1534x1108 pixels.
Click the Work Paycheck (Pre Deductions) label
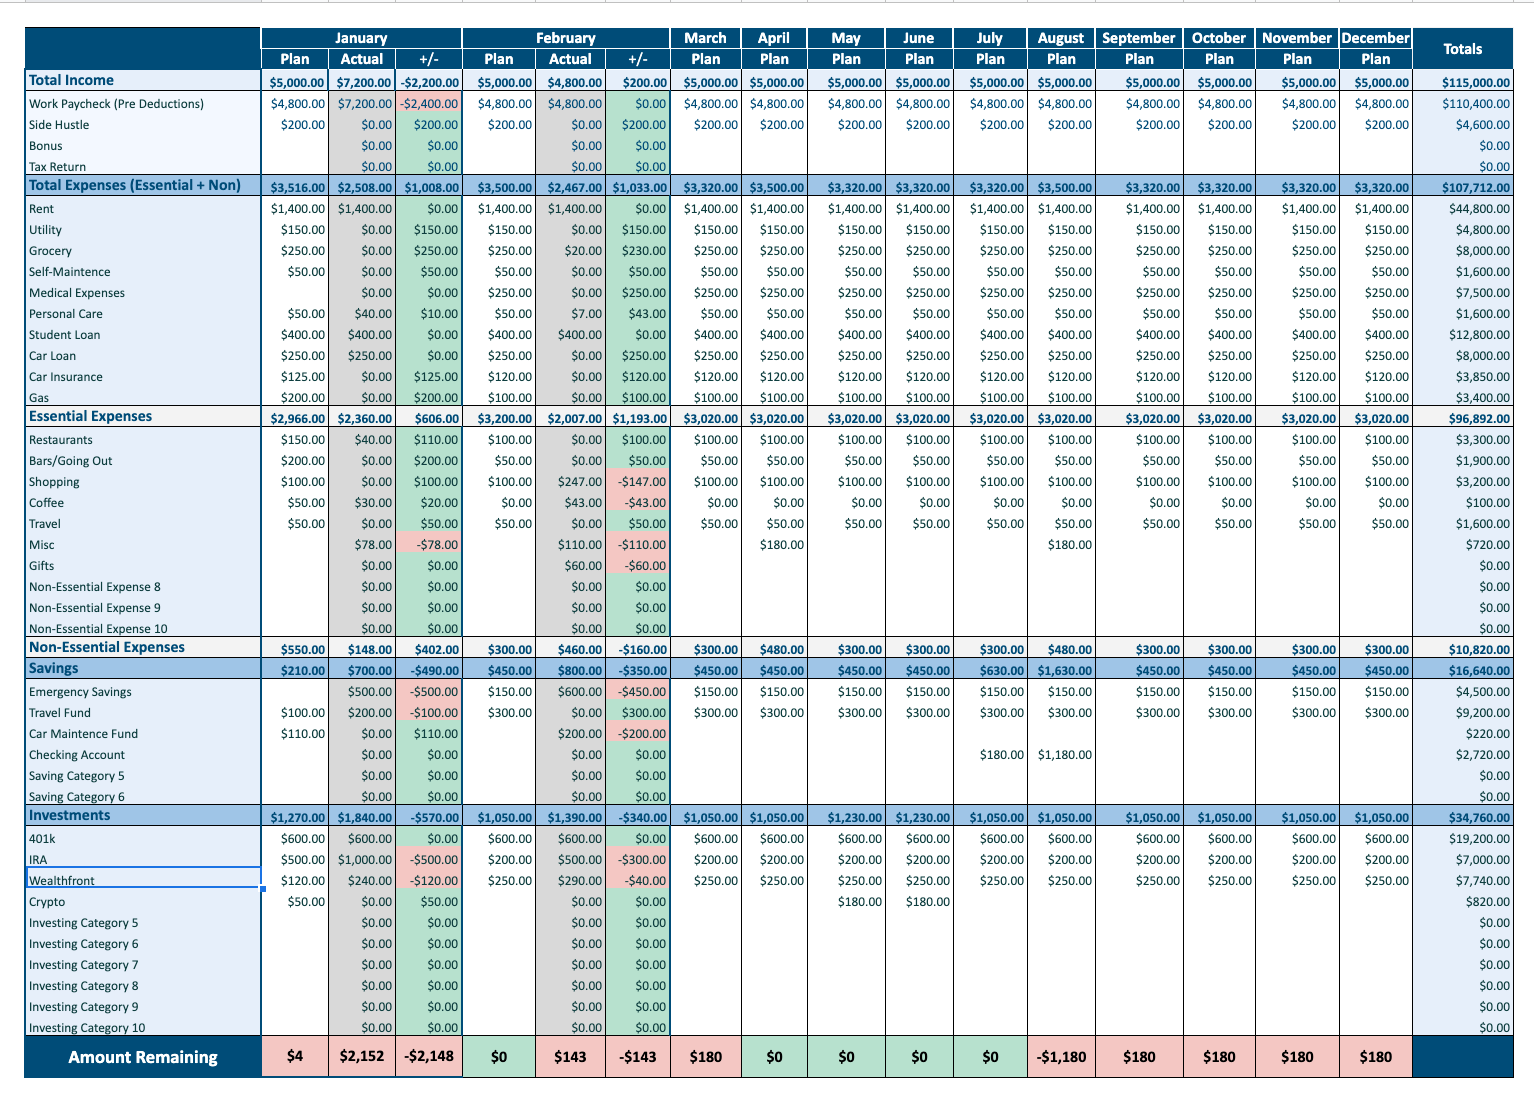tap(116, 104)
